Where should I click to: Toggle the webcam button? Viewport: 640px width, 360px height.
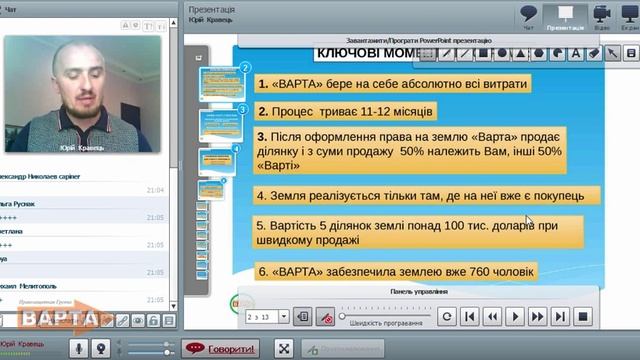100,349
